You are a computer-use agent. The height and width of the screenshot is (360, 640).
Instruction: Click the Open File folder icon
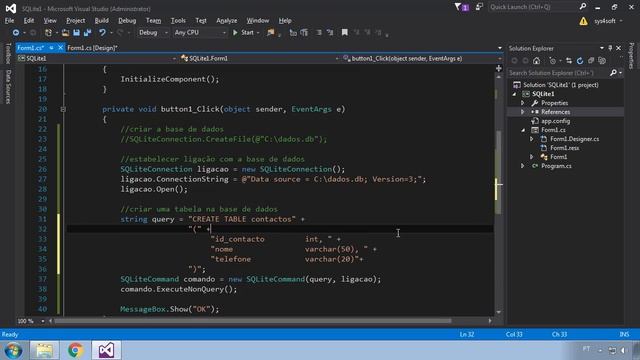[65, 32]
